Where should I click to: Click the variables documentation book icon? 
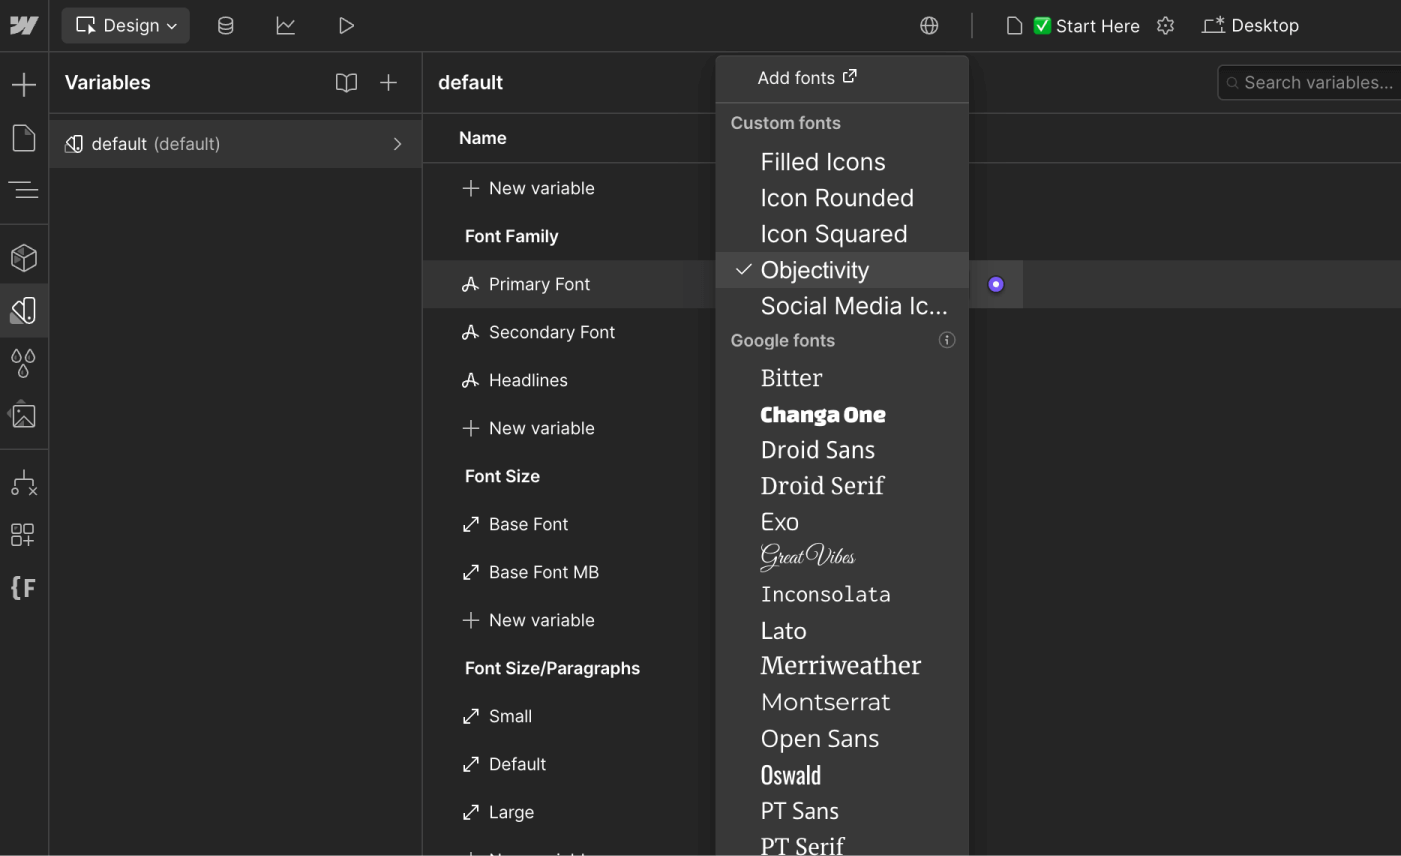pyautogui.click(x=346, y=83)
